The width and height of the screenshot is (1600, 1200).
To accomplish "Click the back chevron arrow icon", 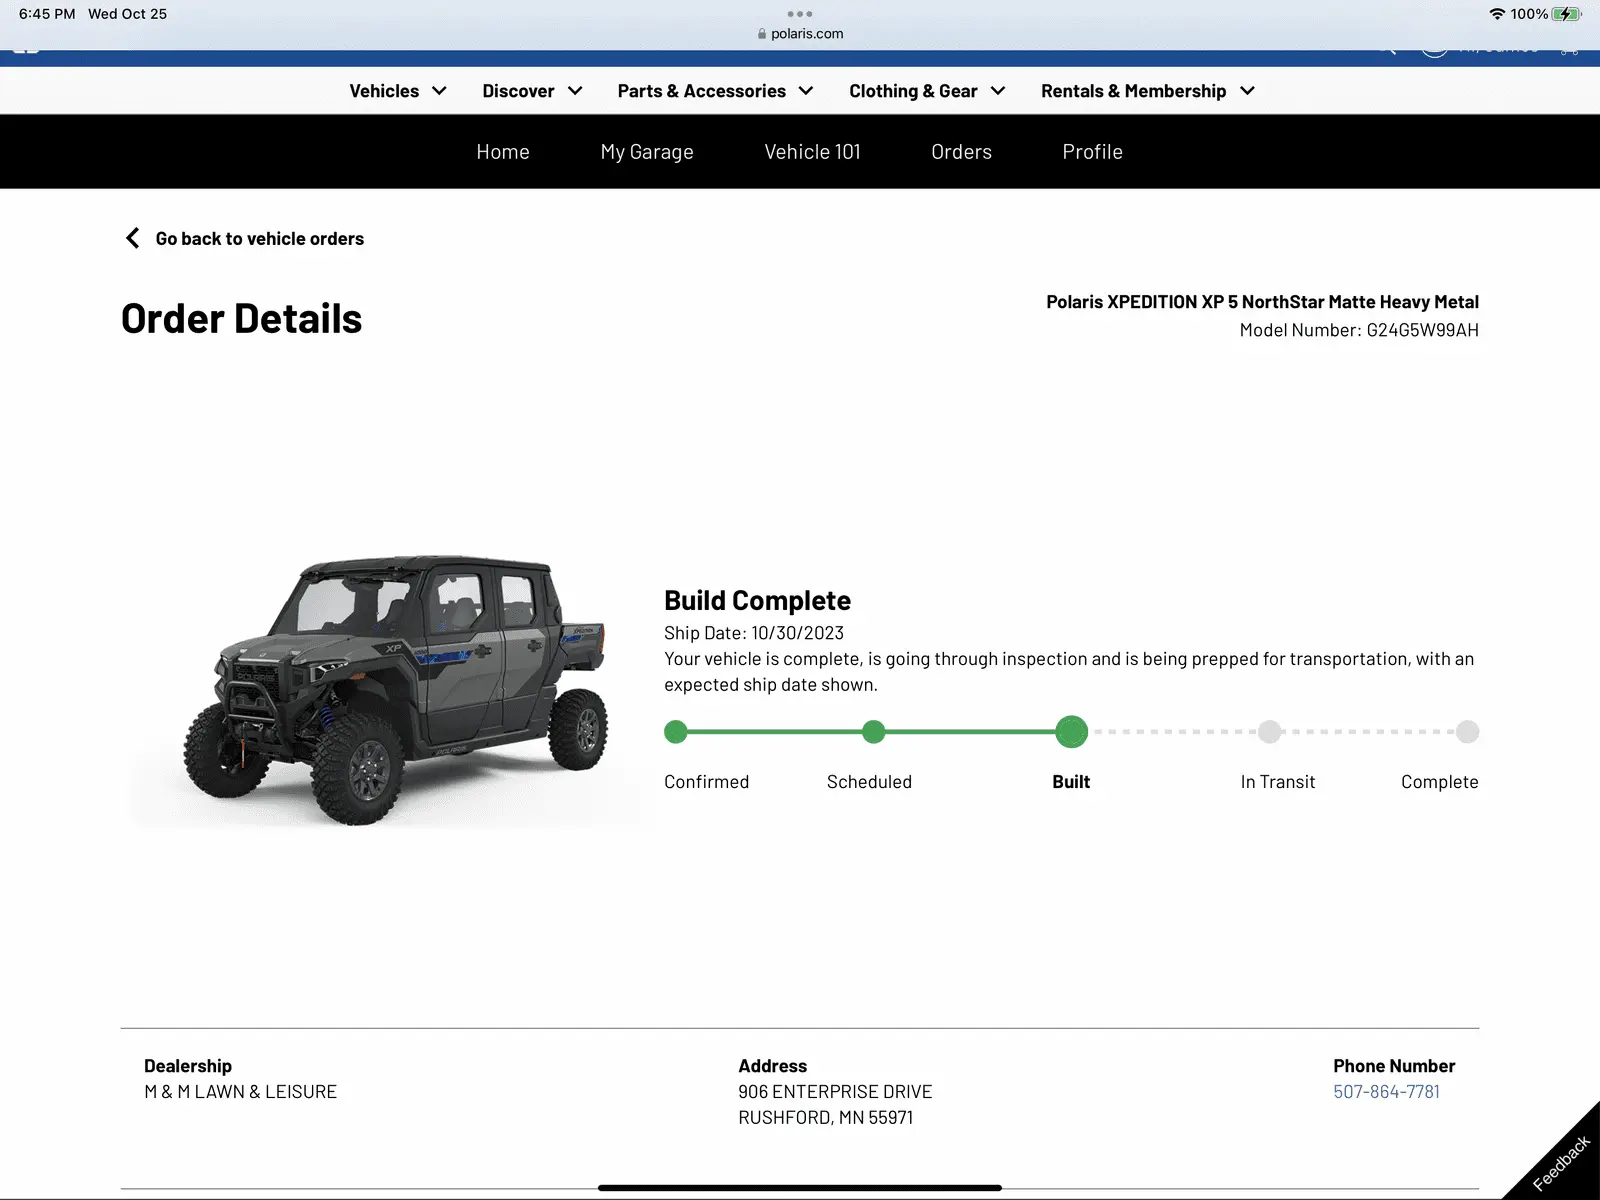I will pyautogui.click(x=132, y=238).
